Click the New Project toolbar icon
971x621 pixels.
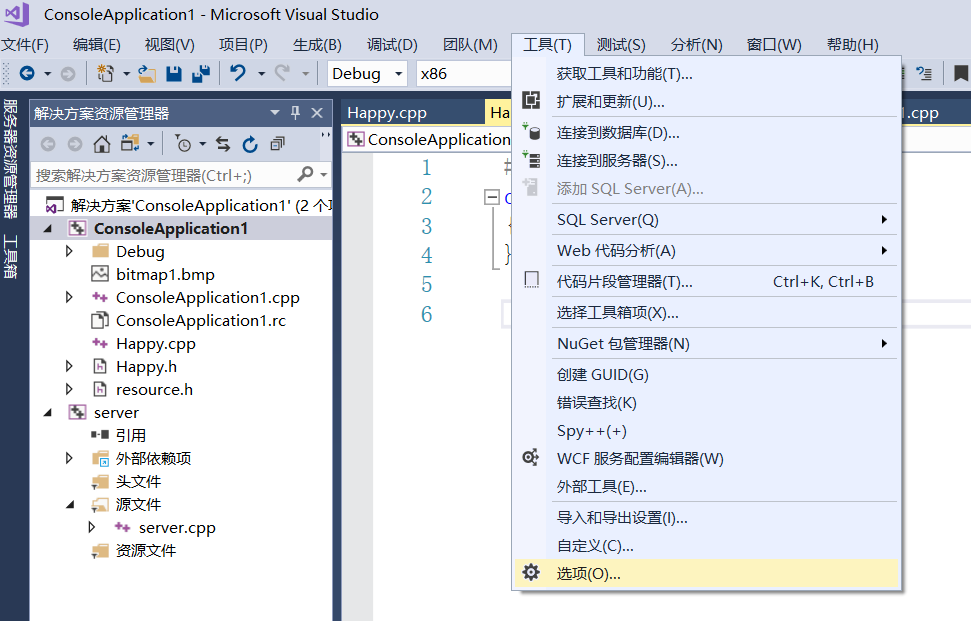click(x=105, y=74)
